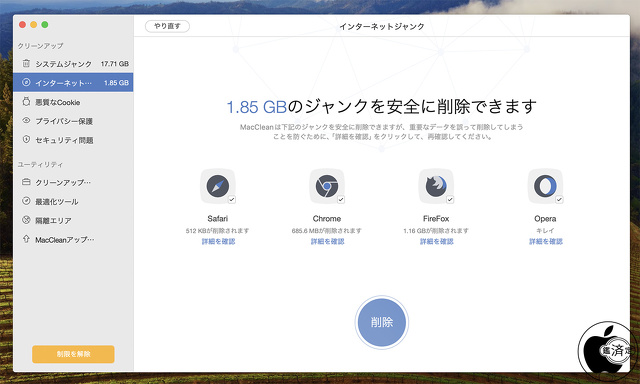Click the 17.71 GB size value
This screenshot has height=384, width=640.
(115, 64)
